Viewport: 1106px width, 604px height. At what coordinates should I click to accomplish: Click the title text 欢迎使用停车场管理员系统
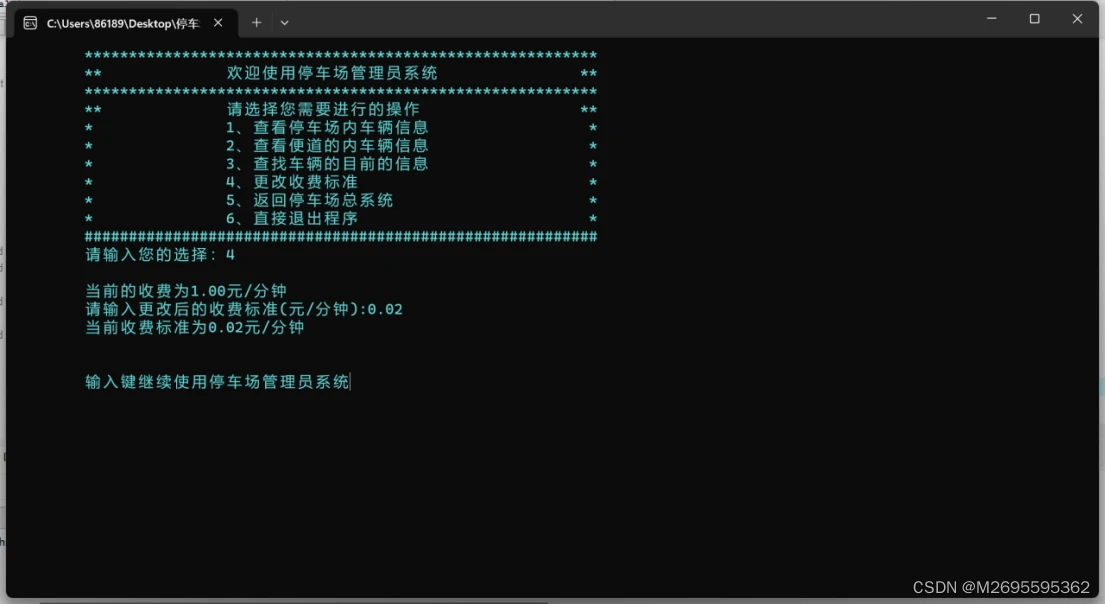click(x=332, y=73)
